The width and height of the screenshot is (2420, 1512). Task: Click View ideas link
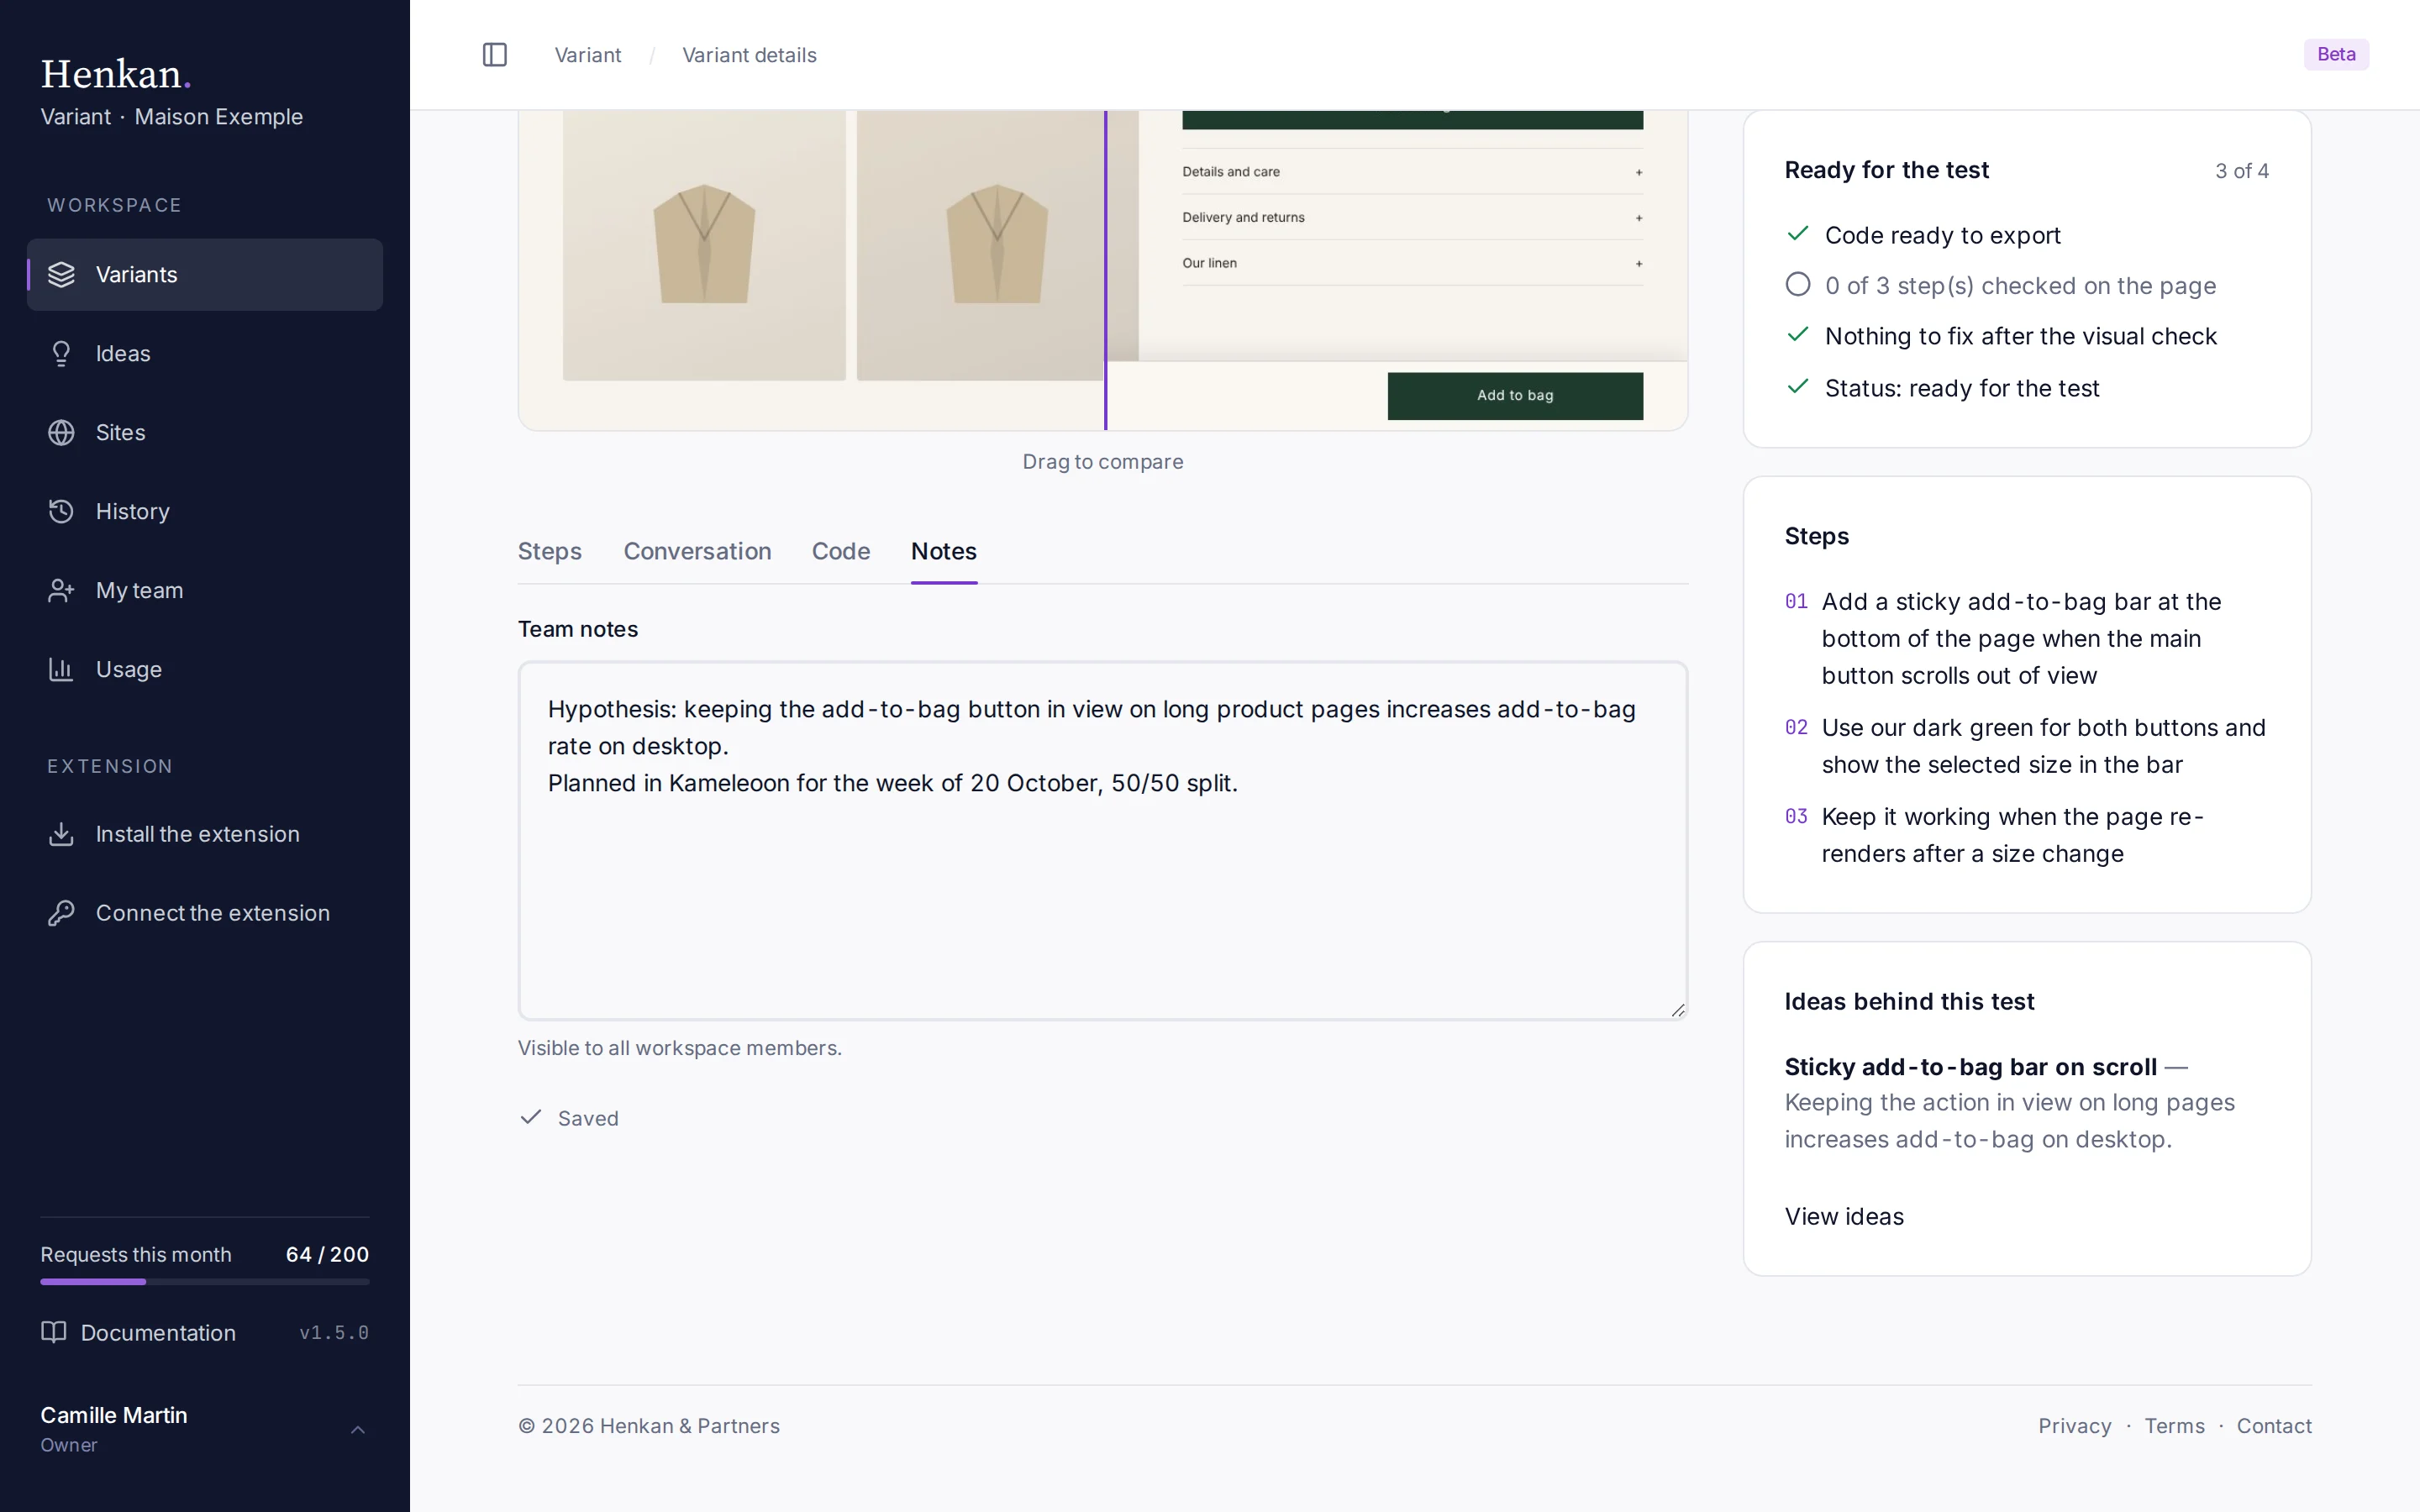(1844, 1216)
